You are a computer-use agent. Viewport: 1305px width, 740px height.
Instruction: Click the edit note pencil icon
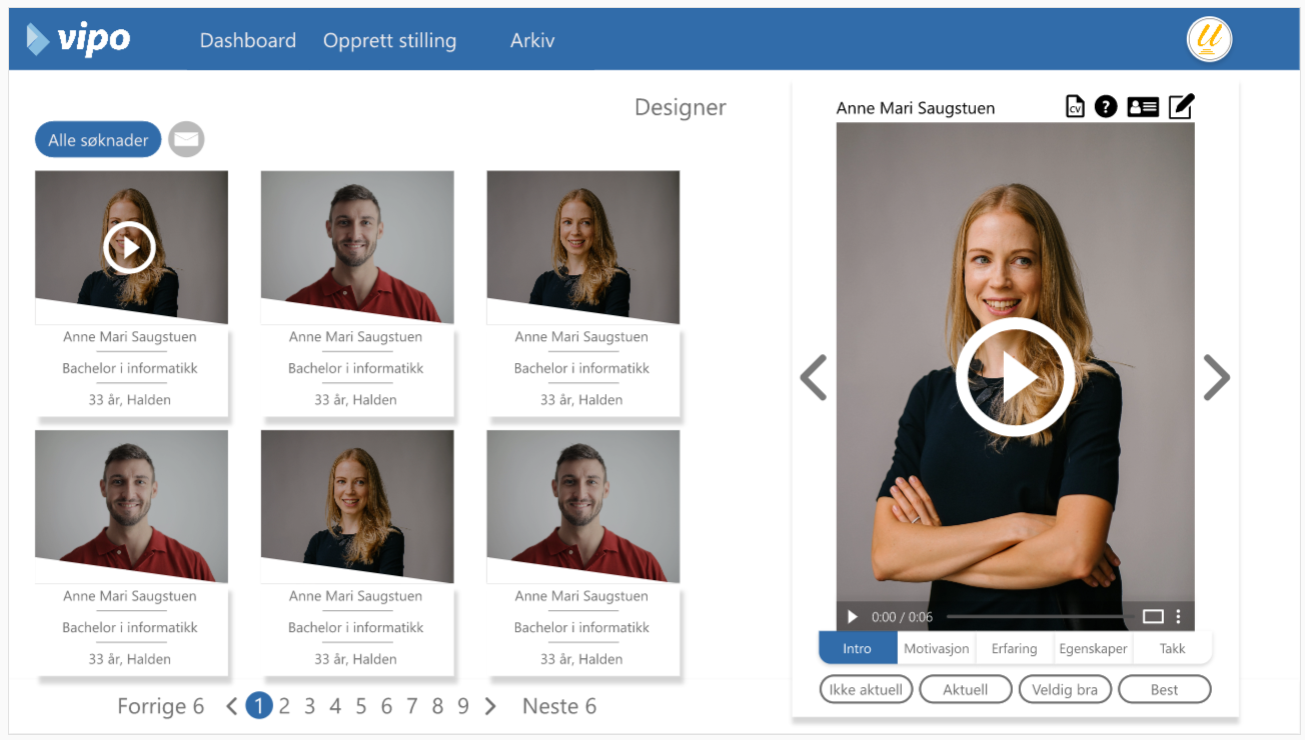[1181, 106]
